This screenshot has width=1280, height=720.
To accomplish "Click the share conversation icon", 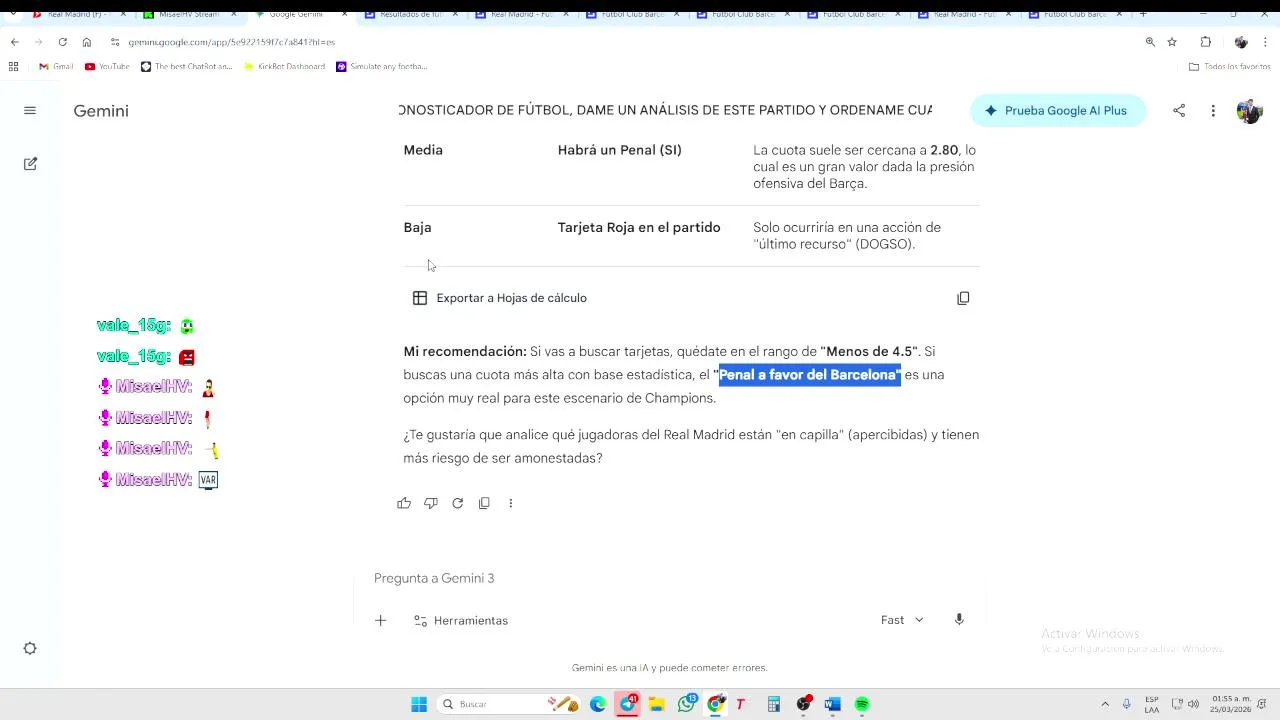I will pos(1179,111).
